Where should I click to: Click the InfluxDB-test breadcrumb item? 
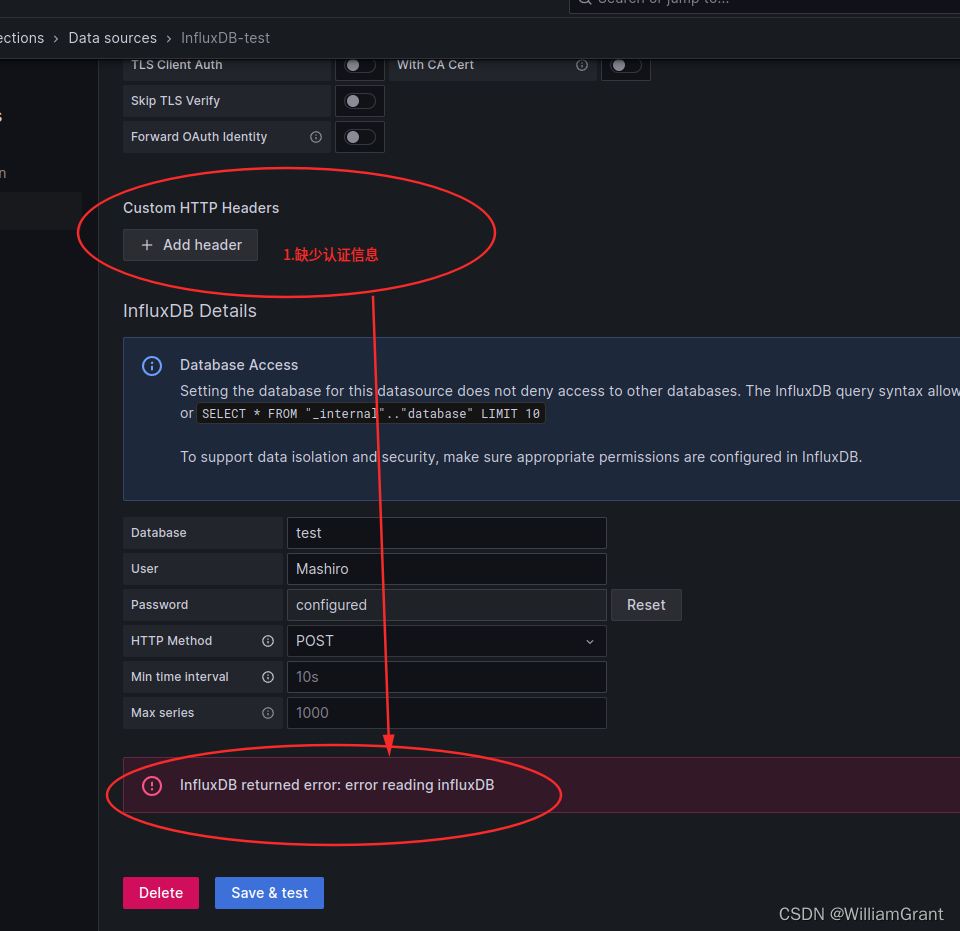[x=225, y=37]
